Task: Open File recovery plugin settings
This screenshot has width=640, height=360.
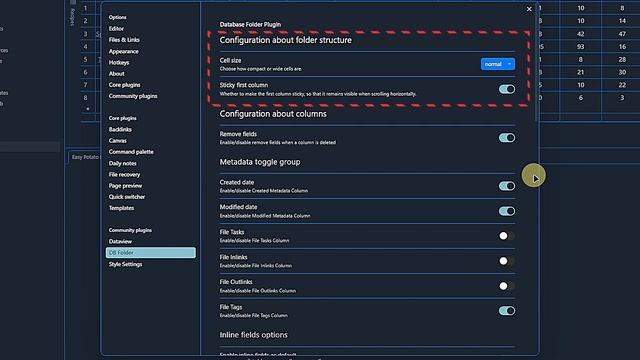Action: pyautogui.click(x=124, y=175)
